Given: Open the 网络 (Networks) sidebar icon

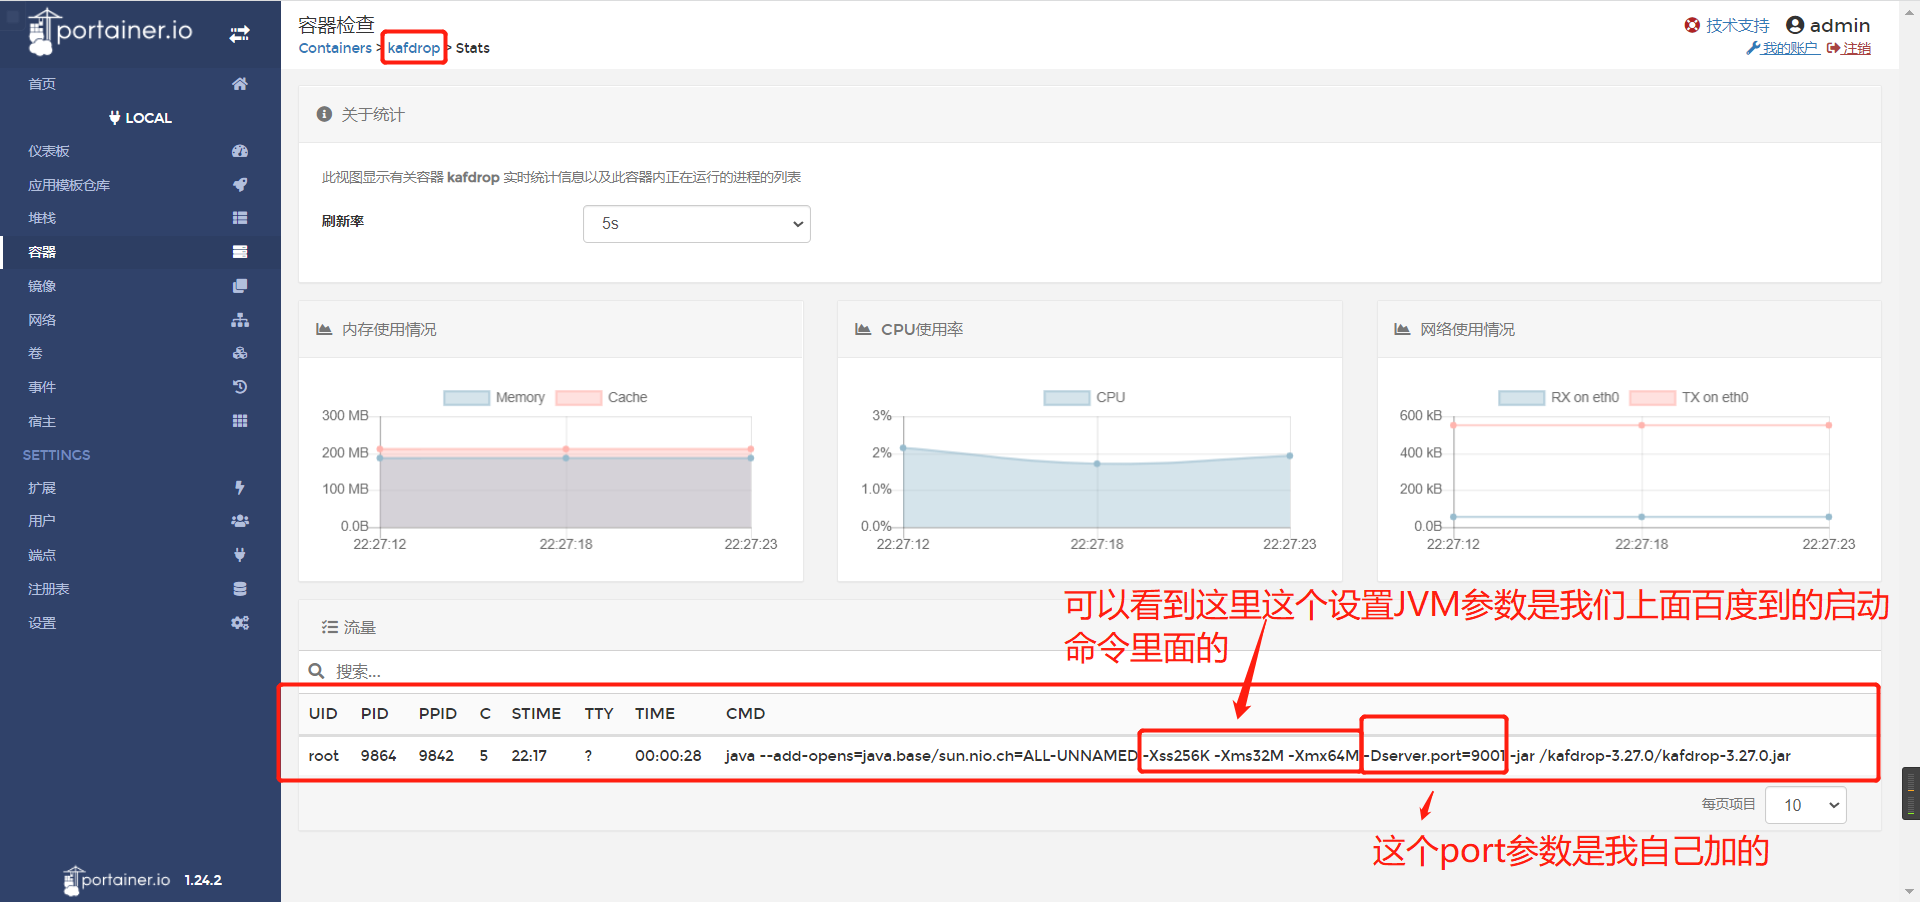Looking at the screenshot, I should pos(239,319).
